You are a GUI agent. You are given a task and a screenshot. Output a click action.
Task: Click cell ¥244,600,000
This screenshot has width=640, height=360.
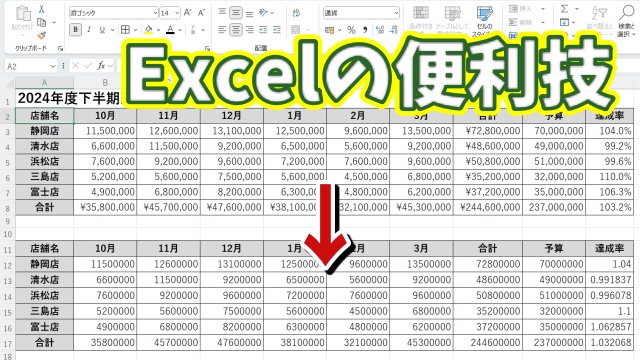point(488,207)
